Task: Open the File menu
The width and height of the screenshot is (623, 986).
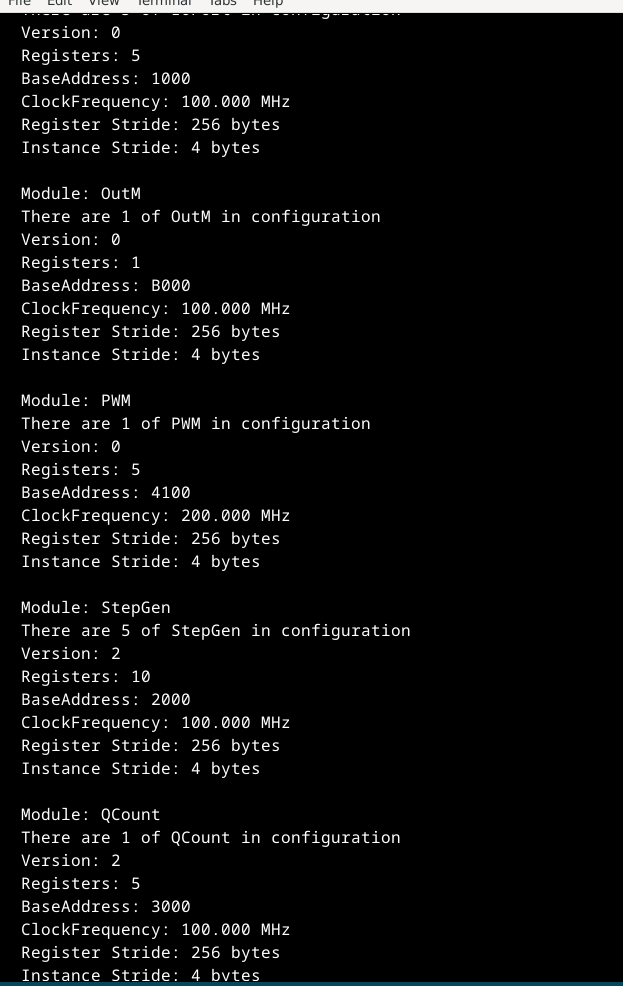Action: pyautogui.click(x=19, y=3)
